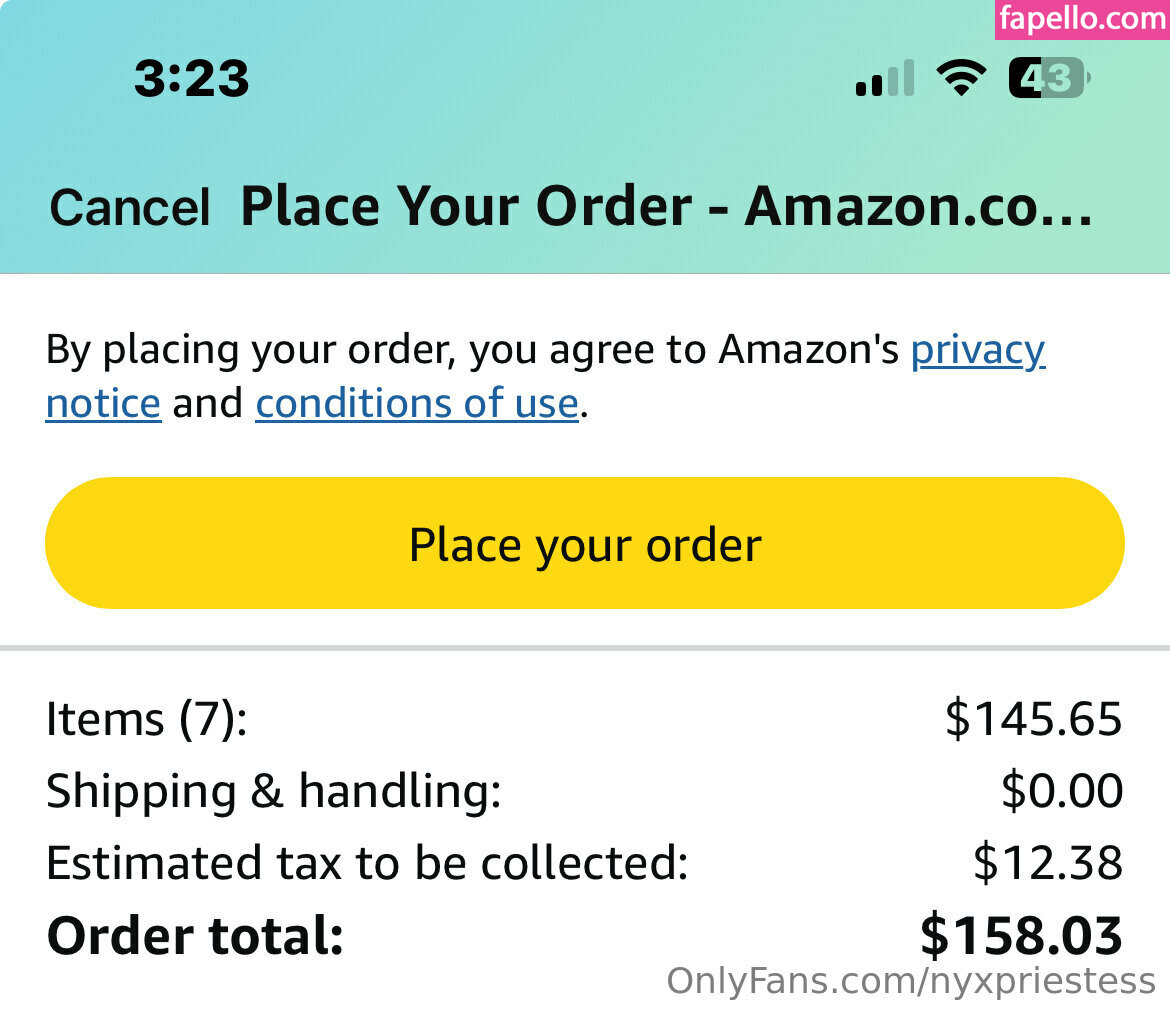The height and width of the screenshot is (1015, 1170).
Task: Tap the battery level indicator
Action: point(1048,78)
